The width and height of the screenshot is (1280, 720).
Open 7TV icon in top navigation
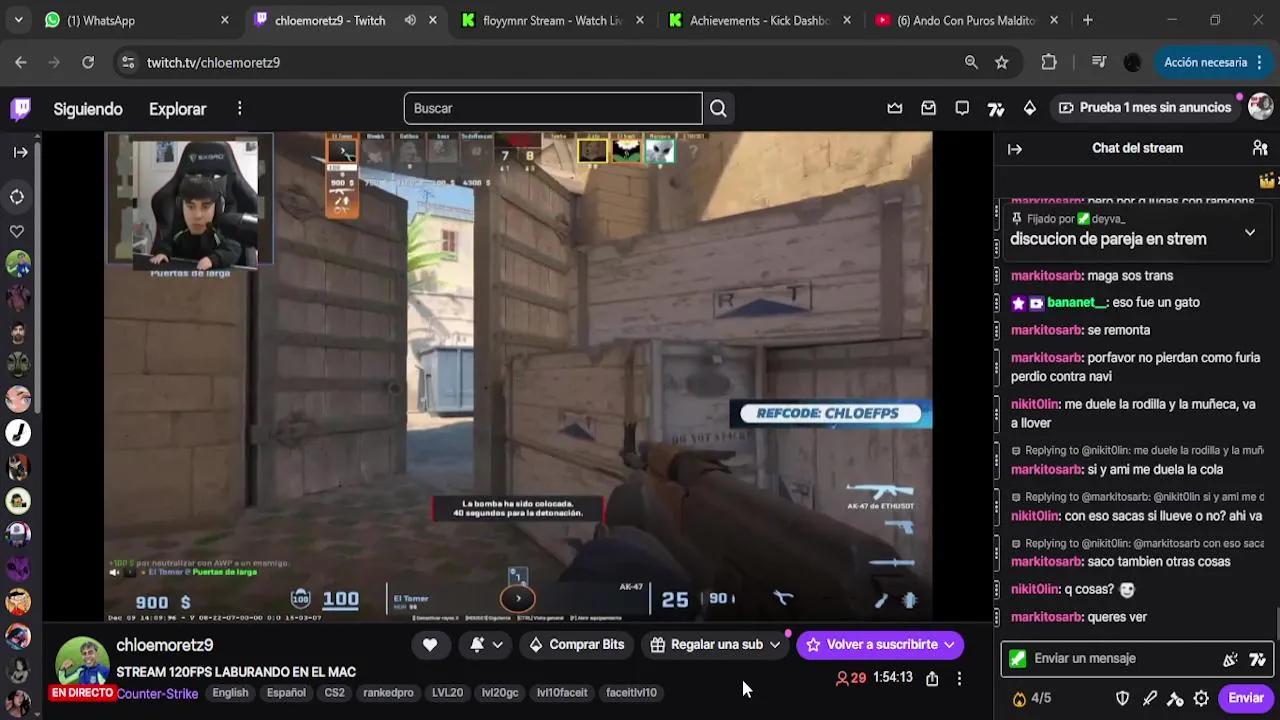(x=996, y=108)
